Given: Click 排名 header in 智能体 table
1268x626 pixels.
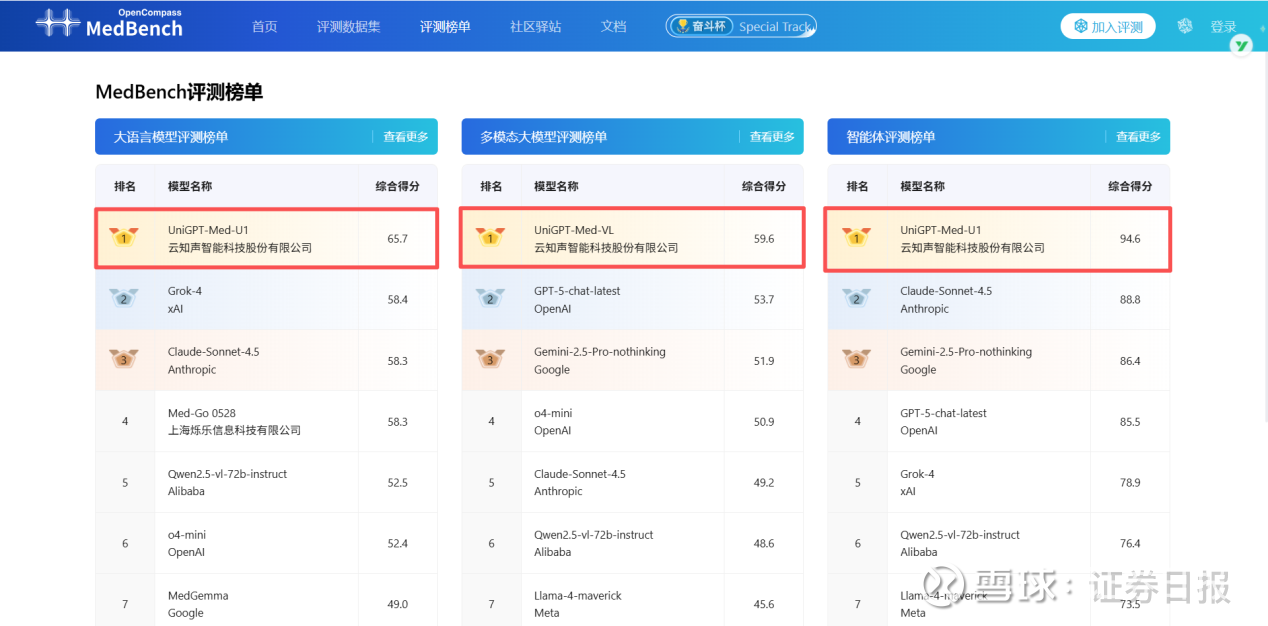Looking at the screenshot, I should (x=857, y=186).
